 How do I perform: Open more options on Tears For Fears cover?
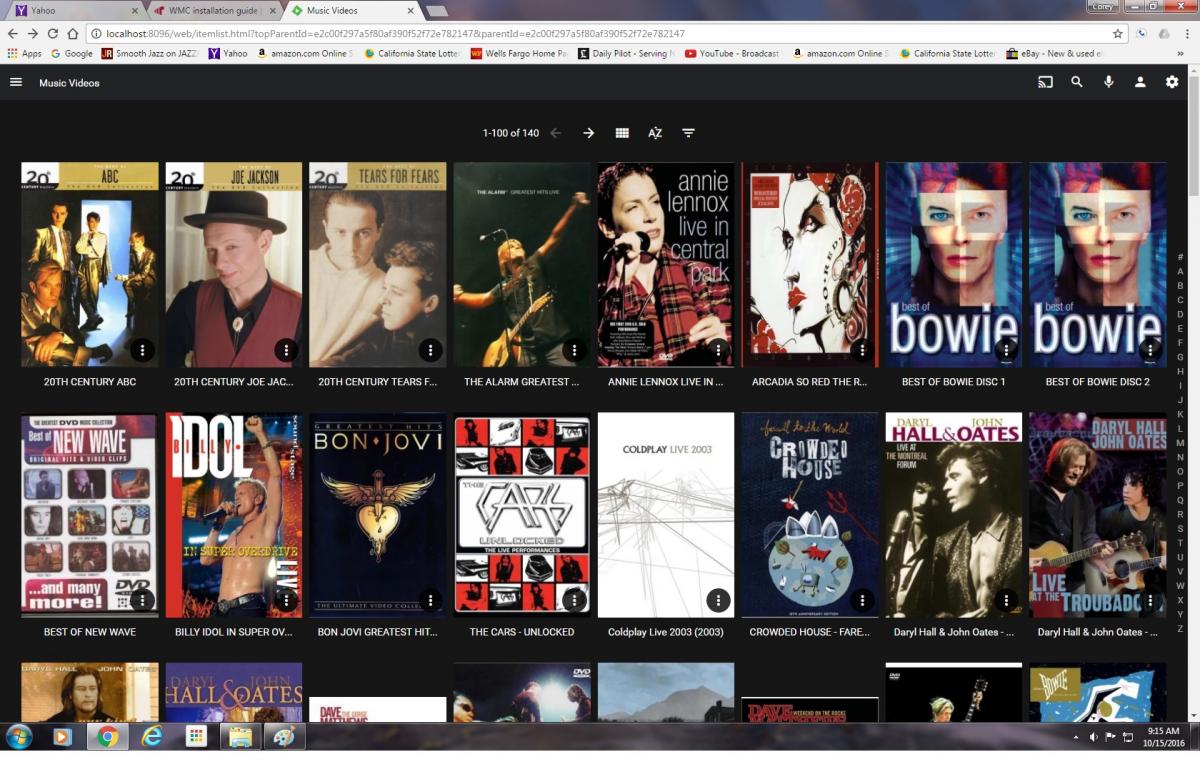click(430, 350)
